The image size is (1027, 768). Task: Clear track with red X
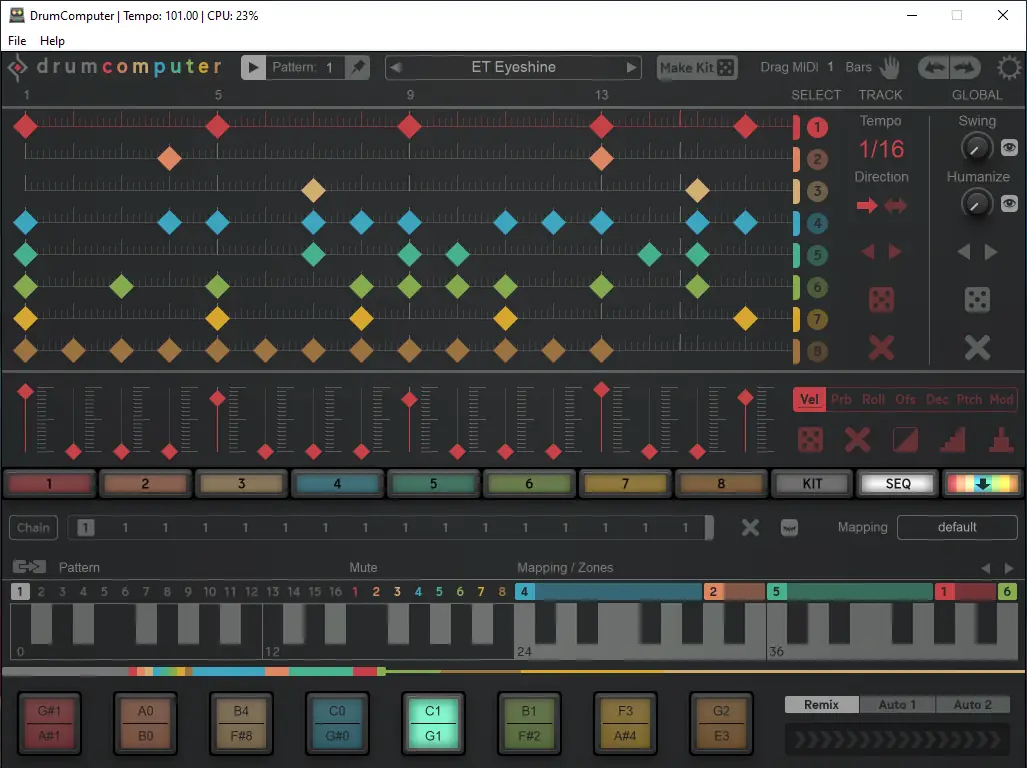coord(881,348)
